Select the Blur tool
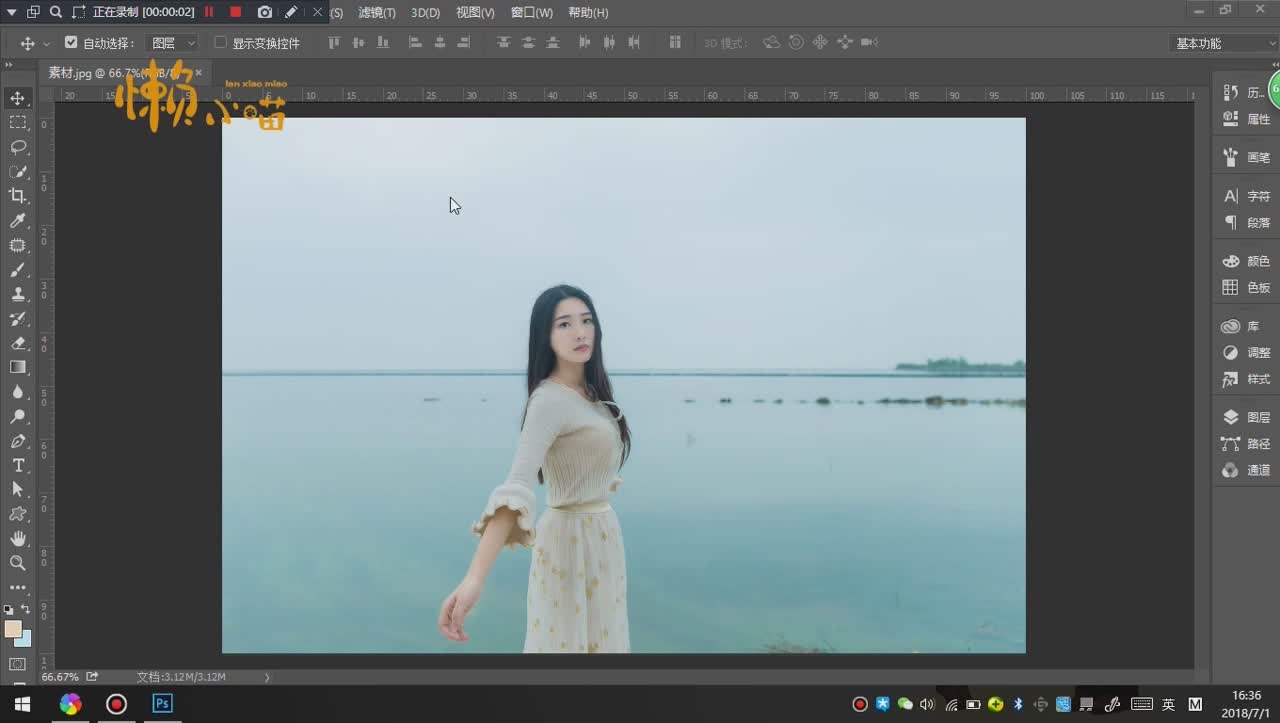 point(18,392)
